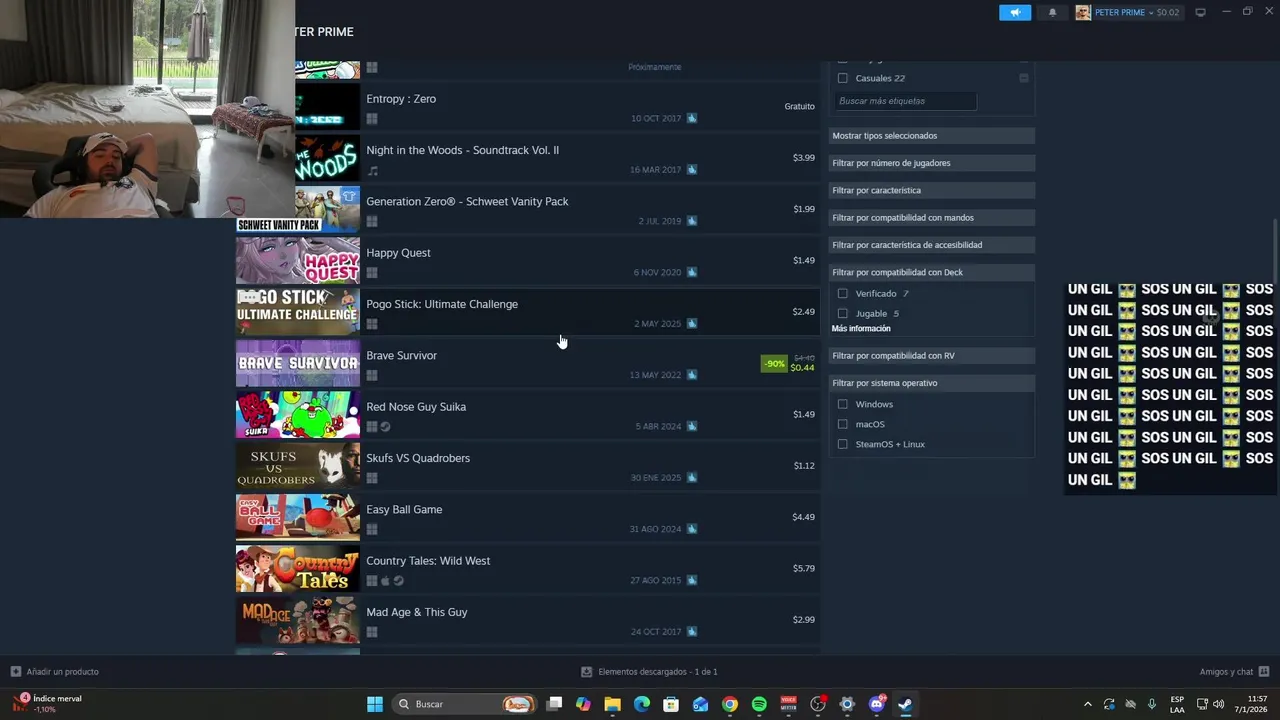Click the review thumbs-up icon on Happy Quest
This screenshot has width=1280, height=720.
(692, 272)
